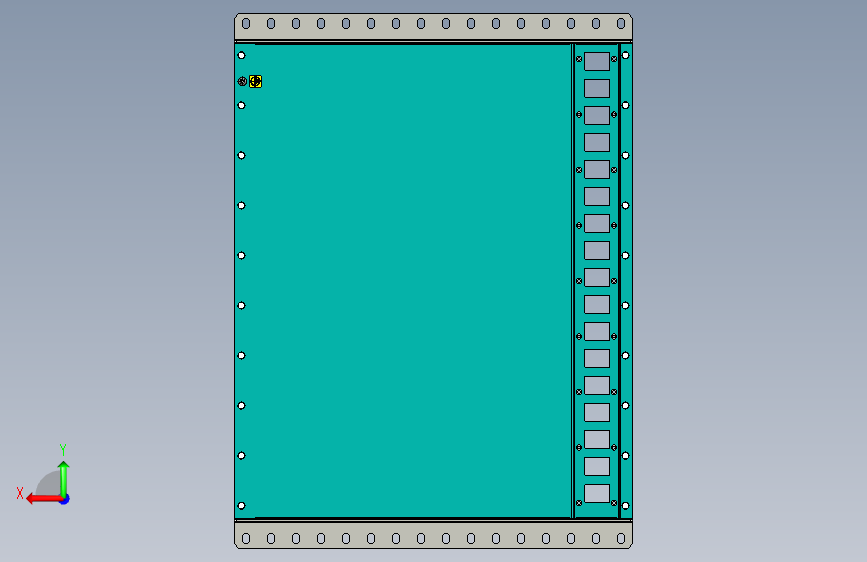The height and width of the screenshot is (562, 867).
Task: Click the bottommost rectangular cutout in the right strip
Action: tap(597, 493)
